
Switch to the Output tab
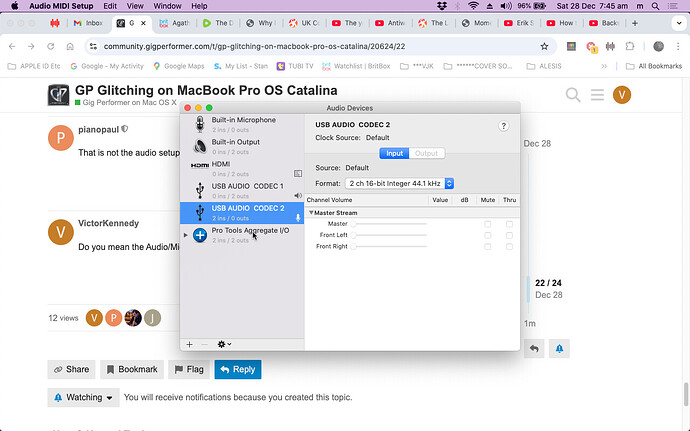tap(426, 153)
